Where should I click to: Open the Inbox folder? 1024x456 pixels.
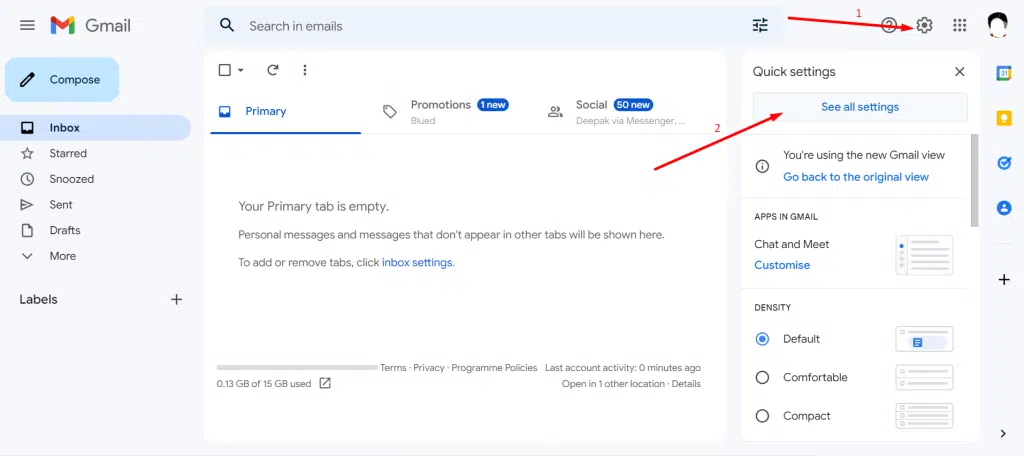95,127
